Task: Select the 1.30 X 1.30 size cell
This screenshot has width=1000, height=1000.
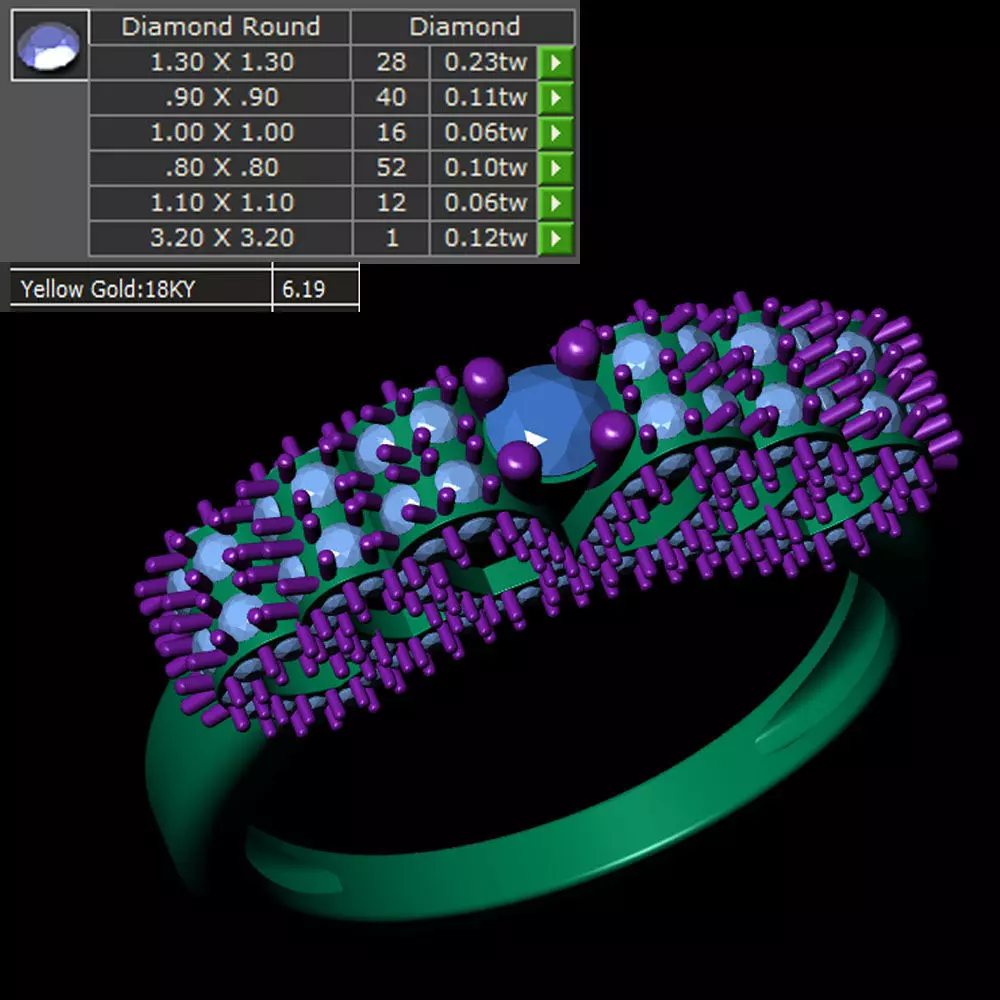Action: click(x=221, y=62)
